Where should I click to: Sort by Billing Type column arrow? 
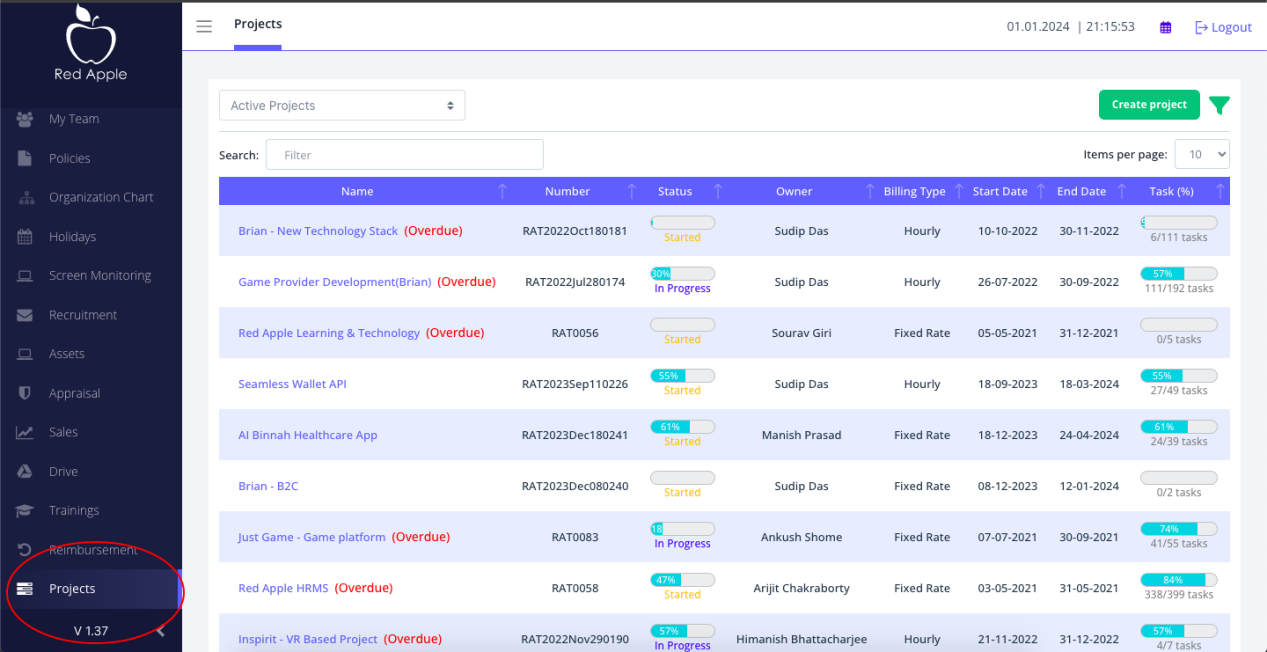coord(959,191)
